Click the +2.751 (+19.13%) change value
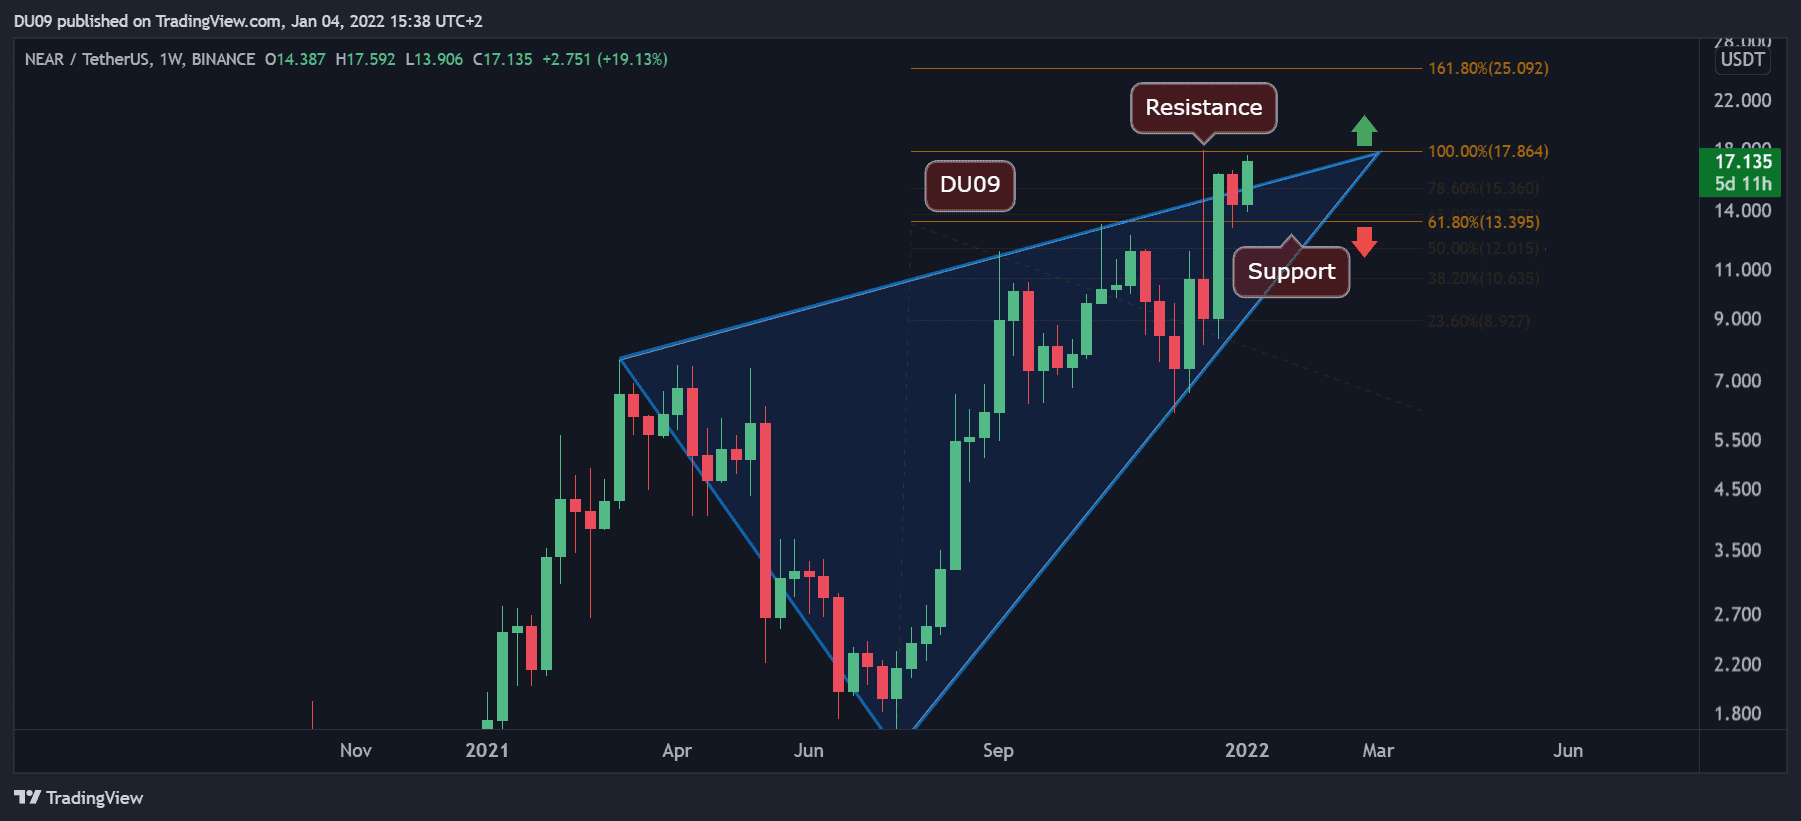The width and height of the screenshot is (1801, 821). pyautogui.click(x=605, y=60)
